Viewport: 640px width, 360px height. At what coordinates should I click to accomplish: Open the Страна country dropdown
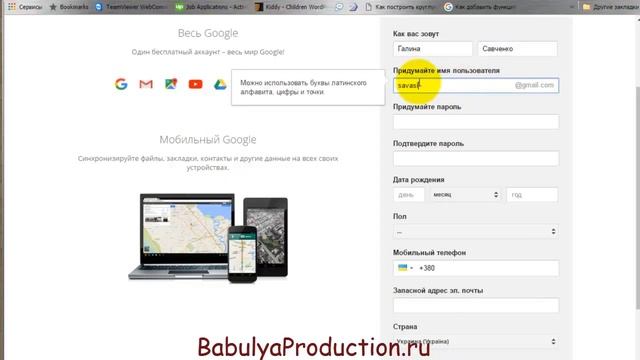pos(476,341)
